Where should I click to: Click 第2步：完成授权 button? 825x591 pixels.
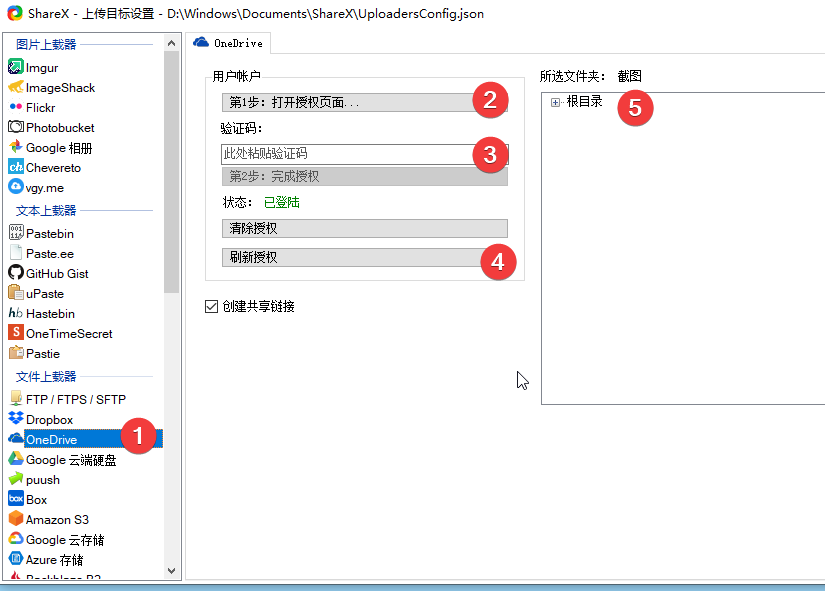[365, 176]
